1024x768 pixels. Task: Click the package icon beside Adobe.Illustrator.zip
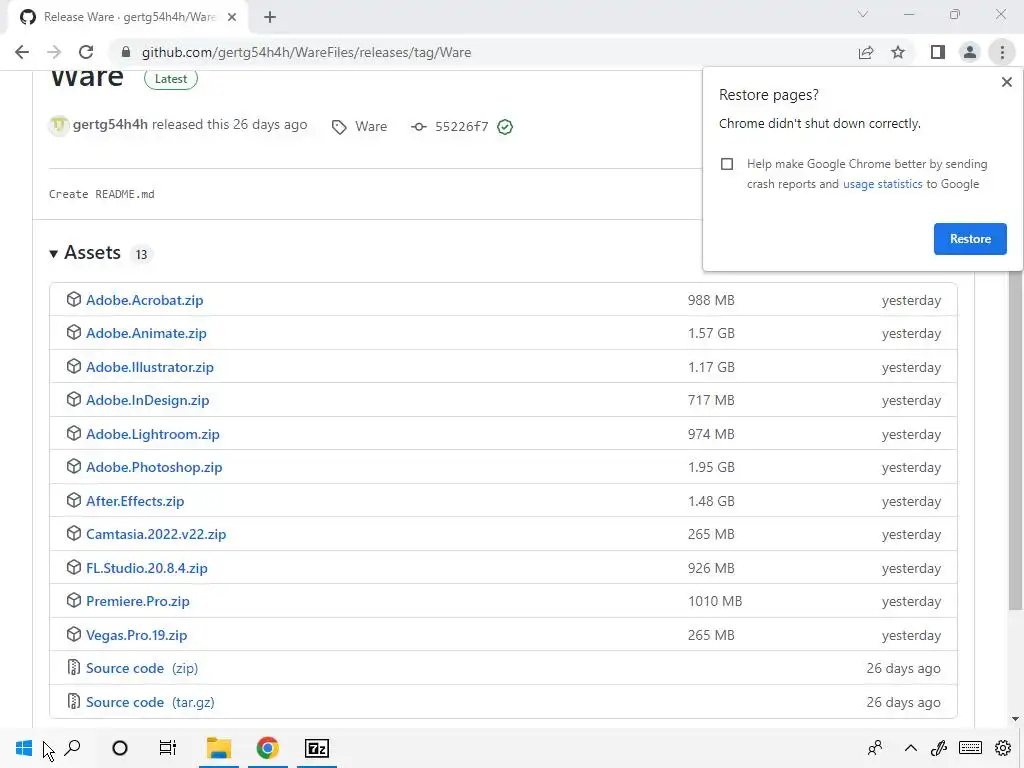(74, 366)
